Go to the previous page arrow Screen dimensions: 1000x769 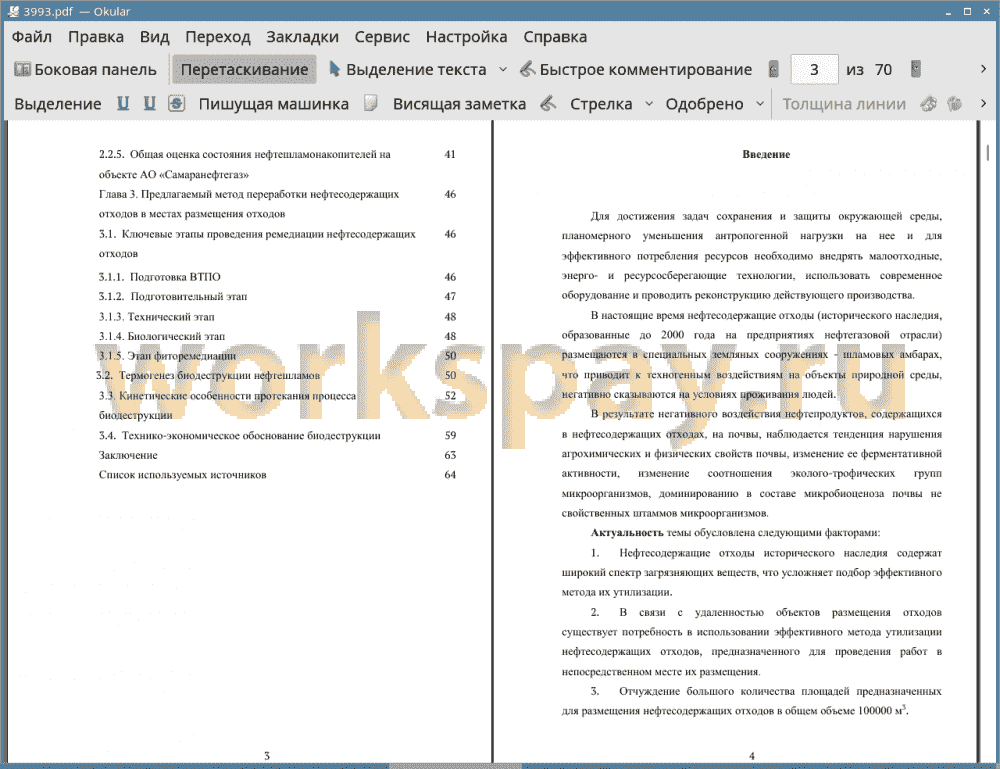774,69
